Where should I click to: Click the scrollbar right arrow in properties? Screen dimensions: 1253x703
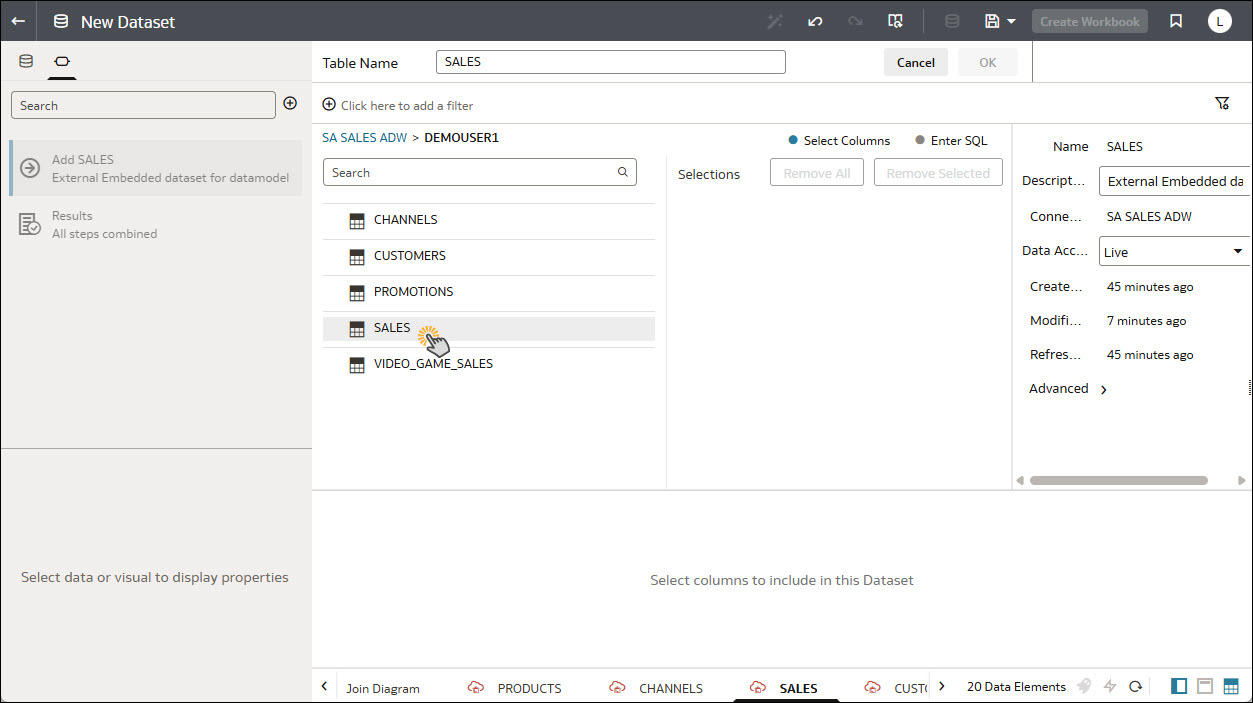pyautogui.click(x=1242, y=481)
